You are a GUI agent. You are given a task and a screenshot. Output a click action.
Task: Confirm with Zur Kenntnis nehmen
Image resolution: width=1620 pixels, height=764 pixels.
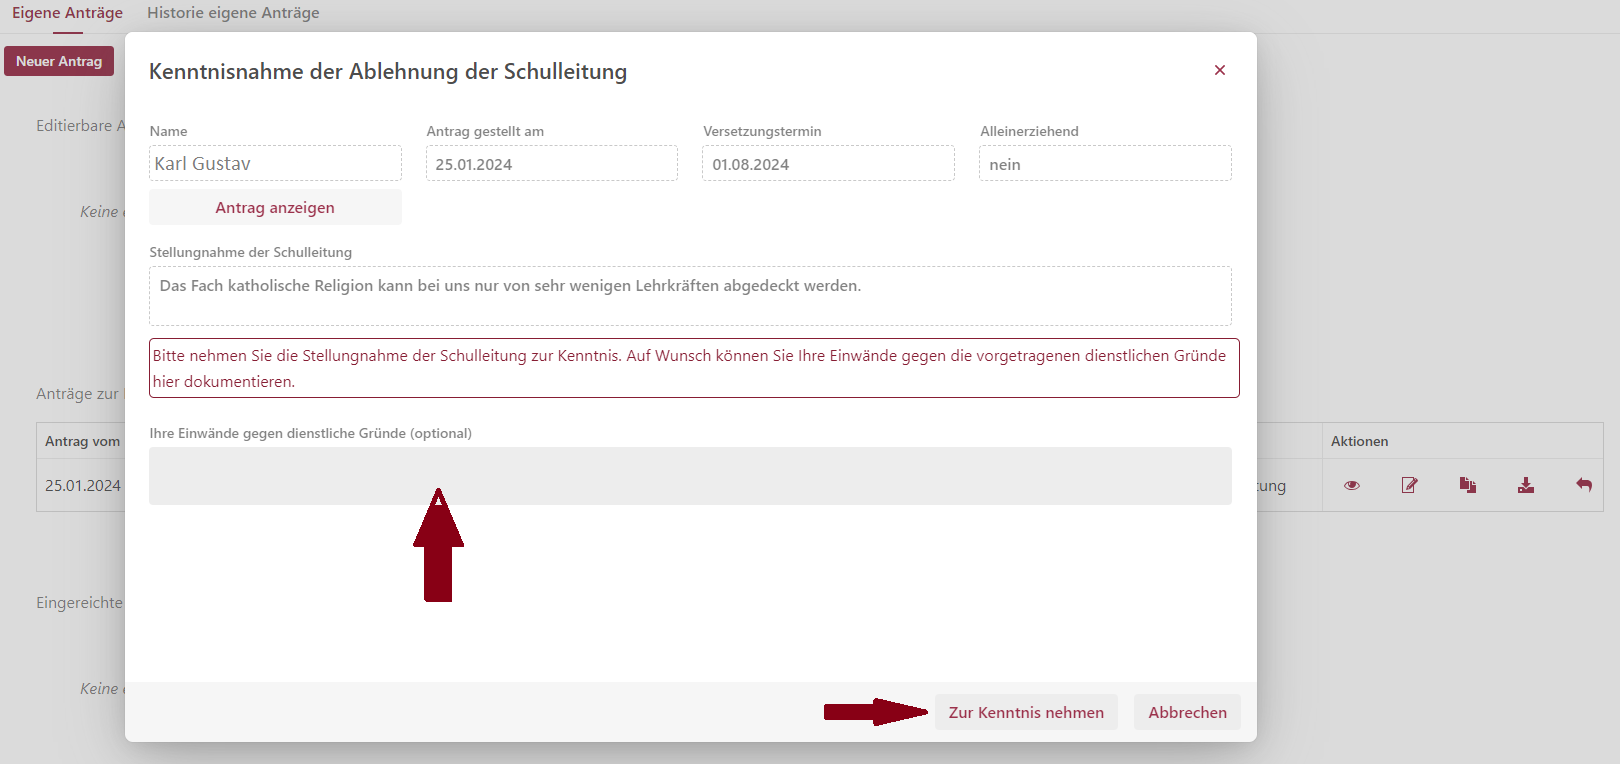[x=1026, y=713]
